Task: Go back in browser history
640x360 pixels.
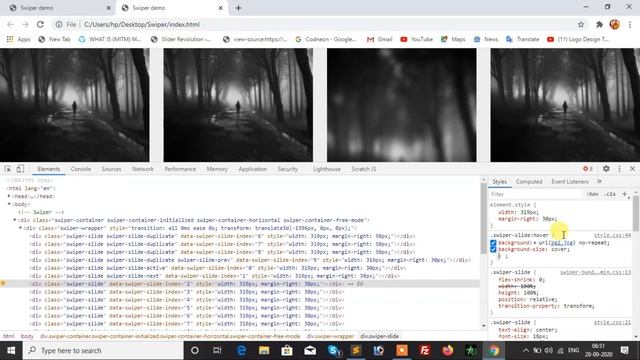Action: tap(10, 24)
